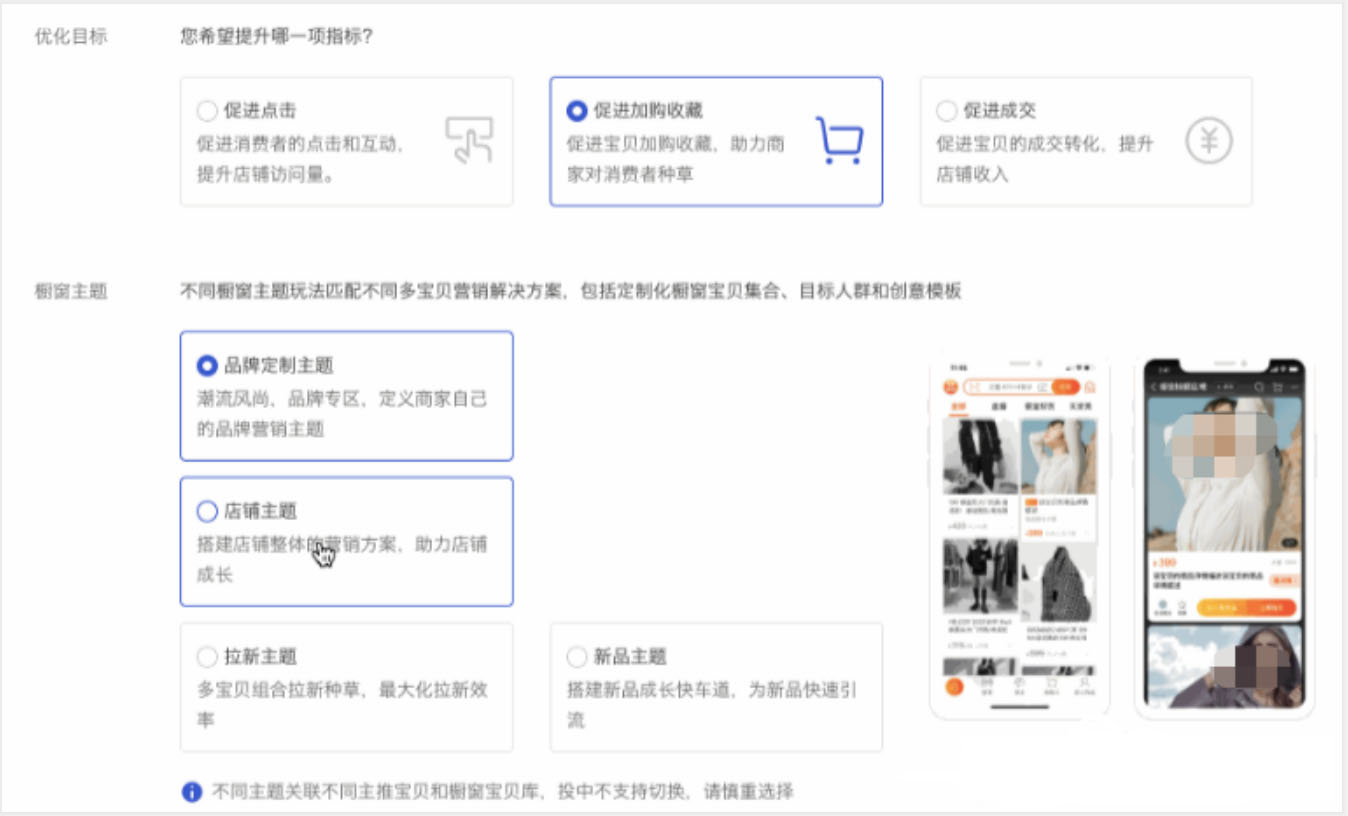This screenshot has width=1348, height=816.
Task: Click the orange home button in the left phone bottom nav
Action: tap(954, 687)
